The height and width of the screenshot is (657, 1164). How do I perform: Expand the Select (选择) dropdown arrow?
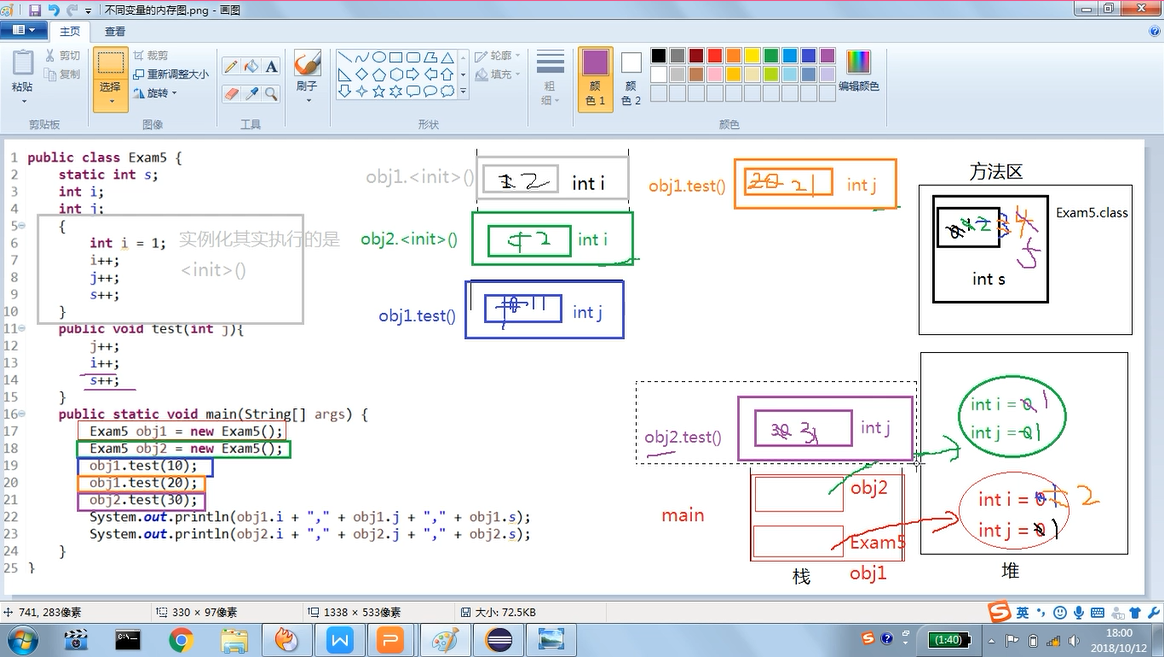111,102
